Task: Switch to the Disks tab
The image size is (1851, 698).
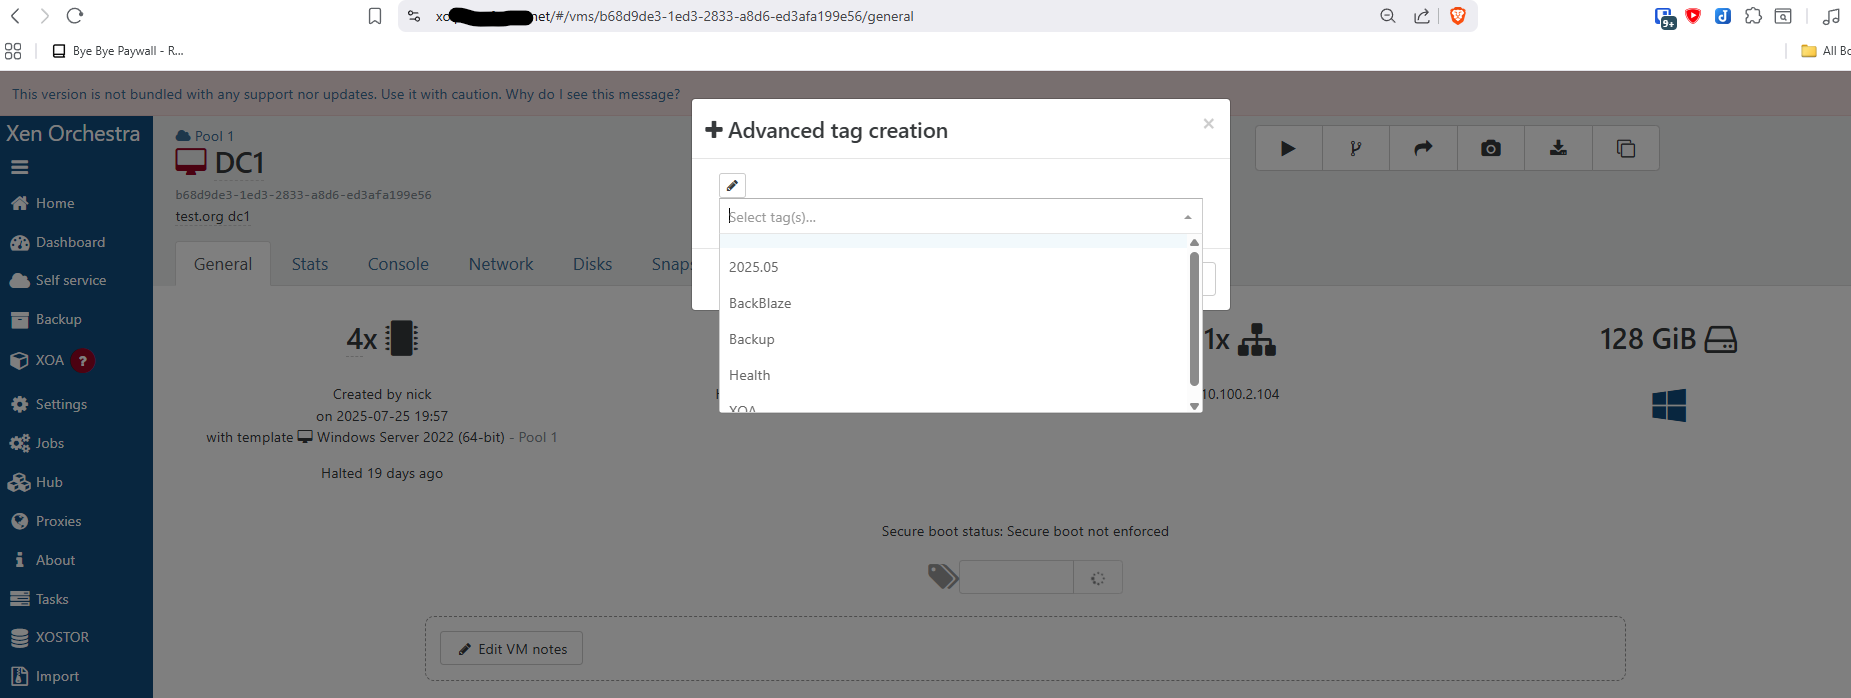Action: click(x=592, y=264)
